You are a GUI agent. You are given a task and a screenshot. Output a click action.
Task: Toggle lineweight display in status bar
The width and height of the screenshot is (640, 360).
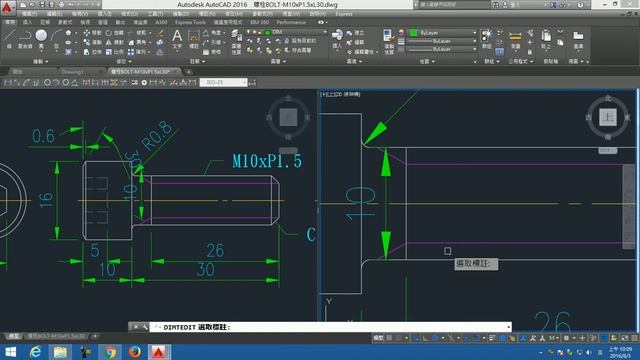click(x=493, y=338)
